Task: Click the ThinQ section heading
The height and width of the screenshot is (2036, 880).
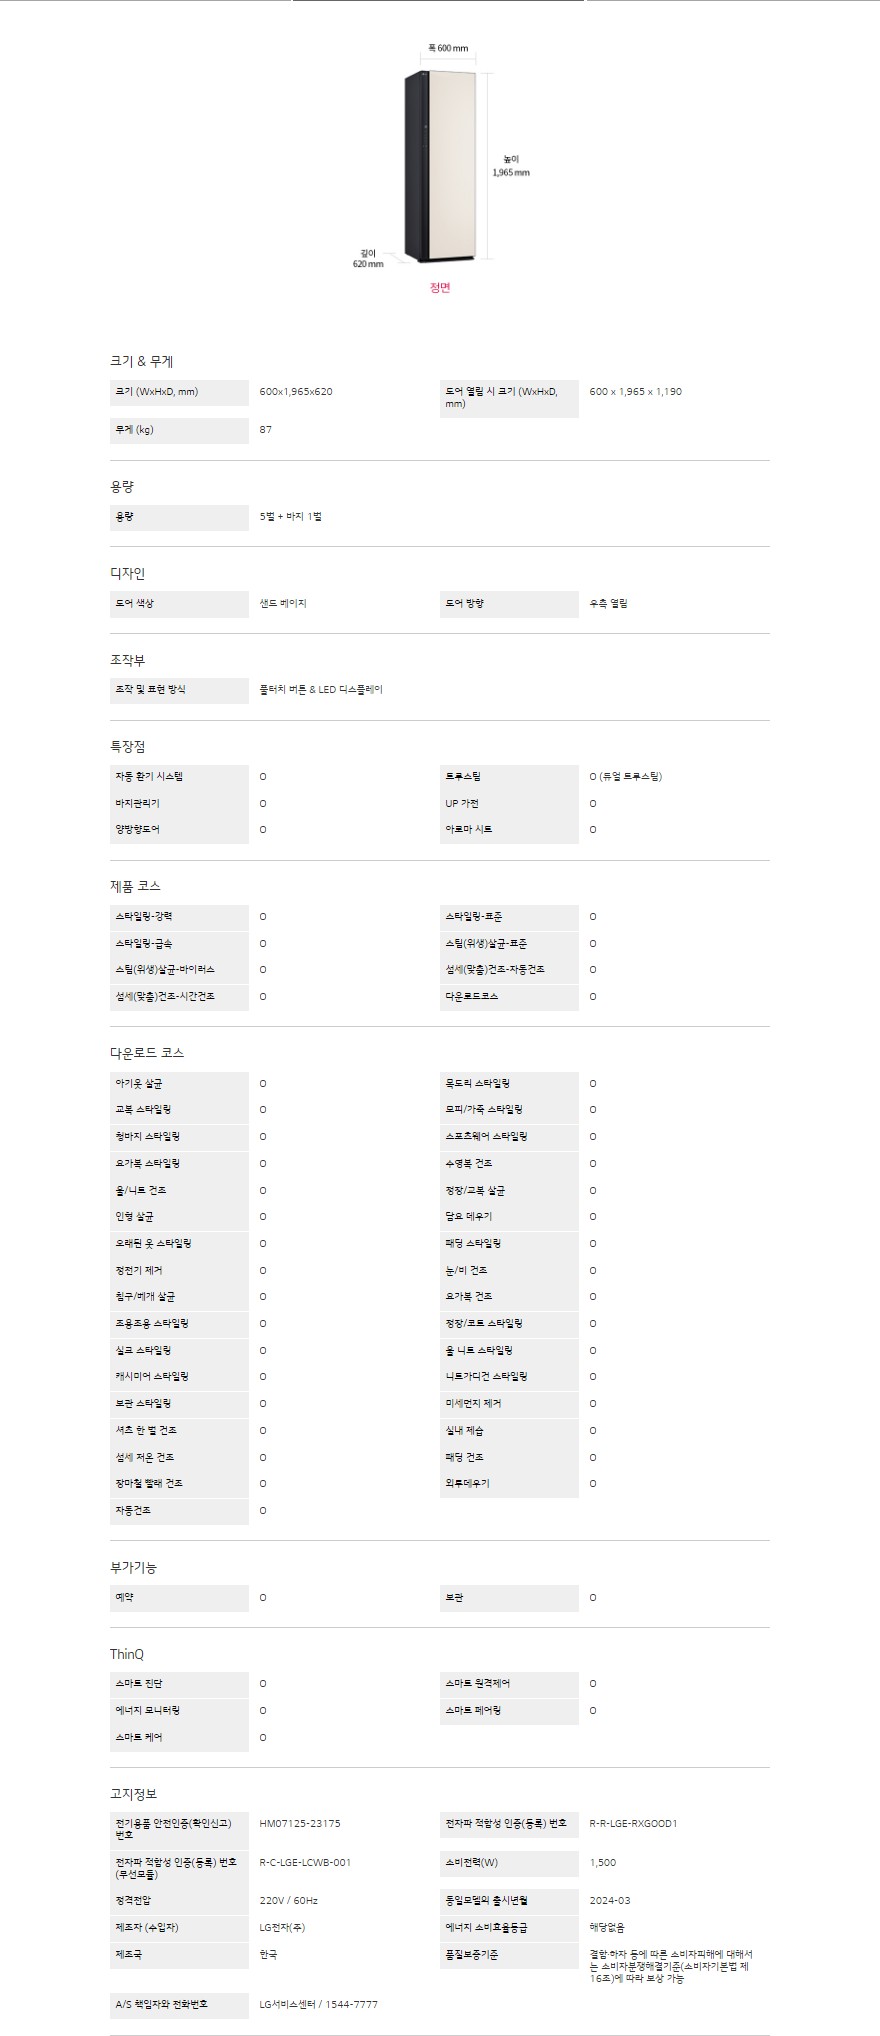Action: click(127, 1655)
